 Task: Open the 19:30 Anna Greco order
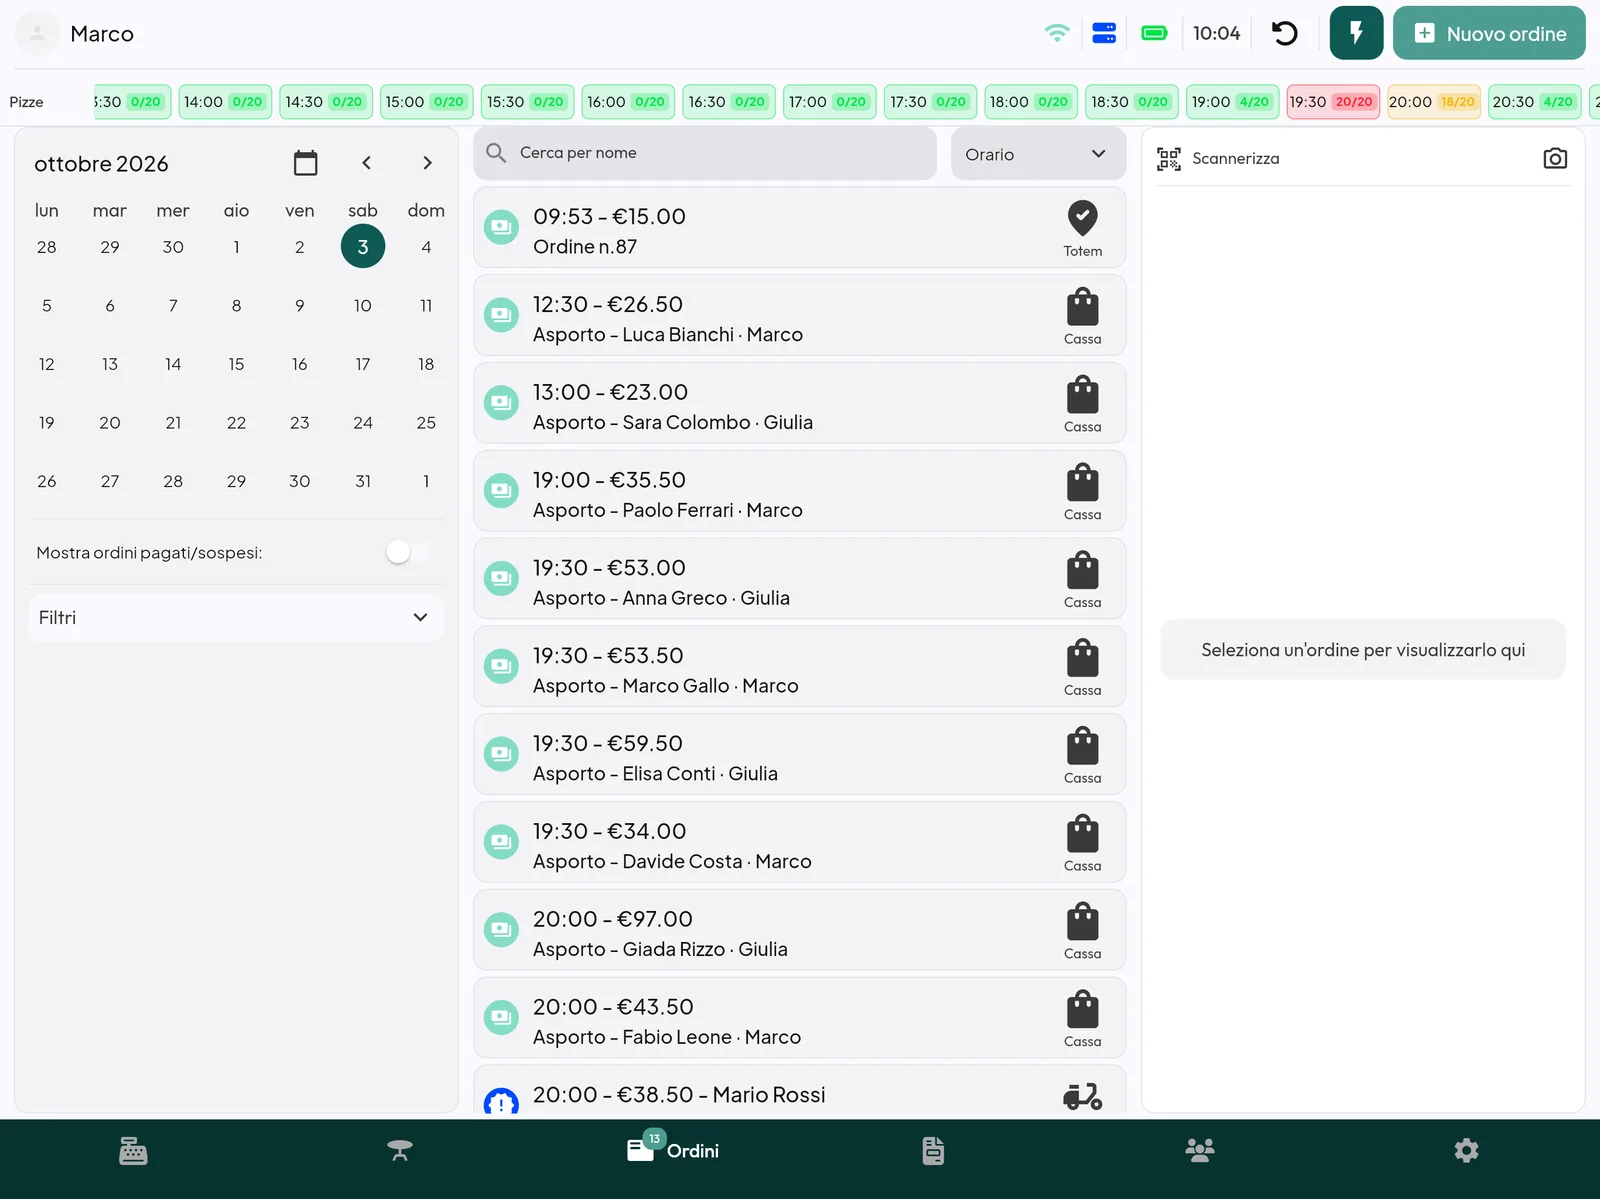(x=799, y=579)
